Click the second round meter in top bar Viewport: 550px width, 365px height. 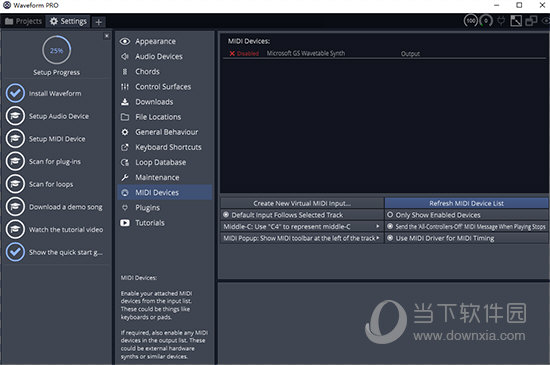(x=486, y=21)
